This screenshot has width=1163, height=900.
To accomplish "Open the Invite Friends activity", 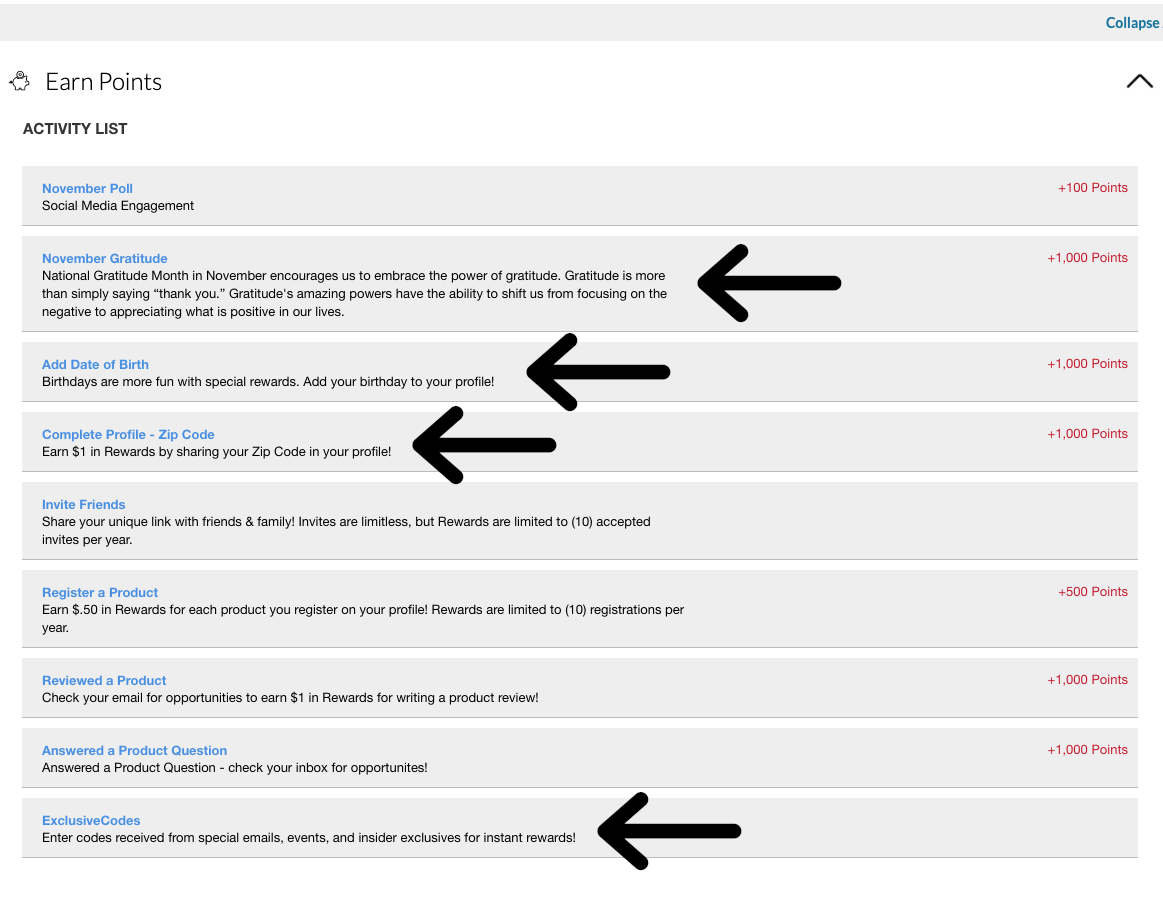I will coord(83,505).
